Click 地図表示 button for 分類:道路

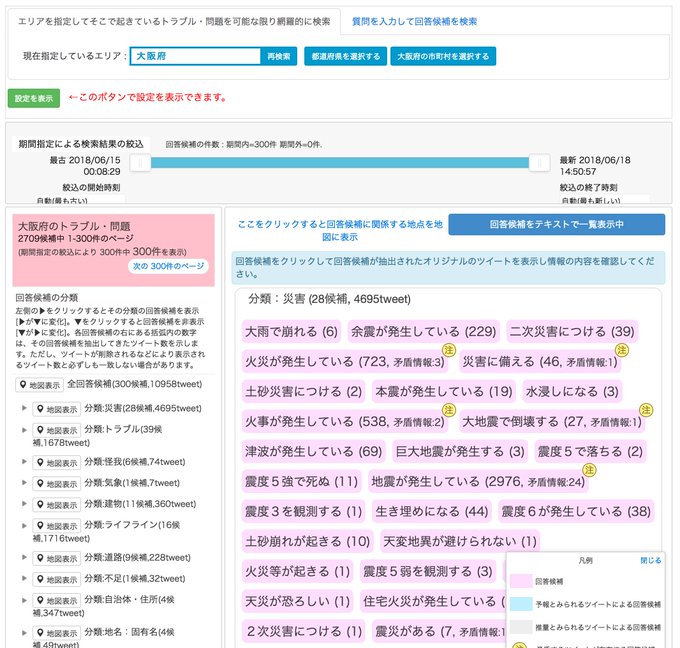56,558
